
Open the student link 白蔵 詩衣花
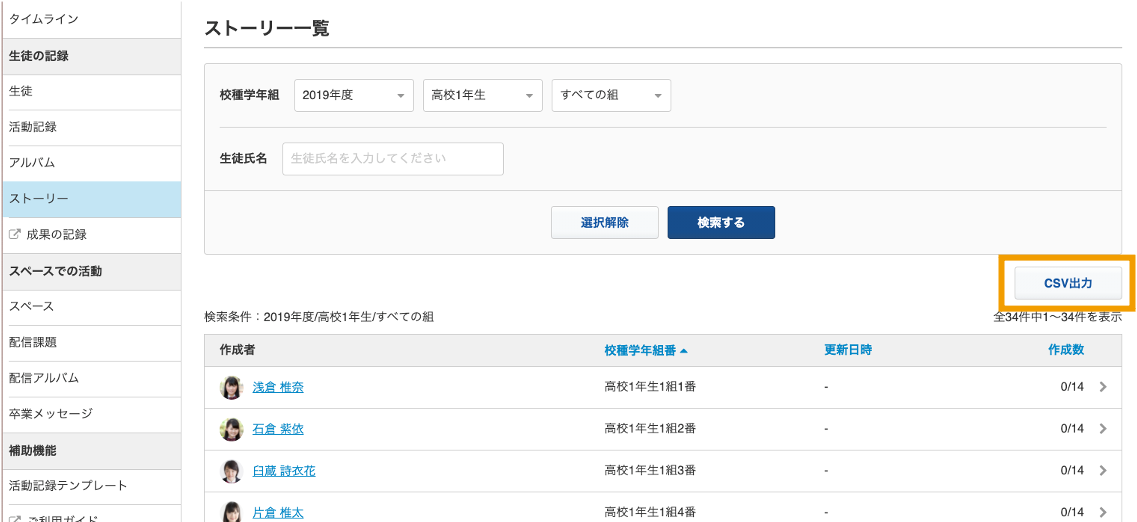(x=284, y=471)
